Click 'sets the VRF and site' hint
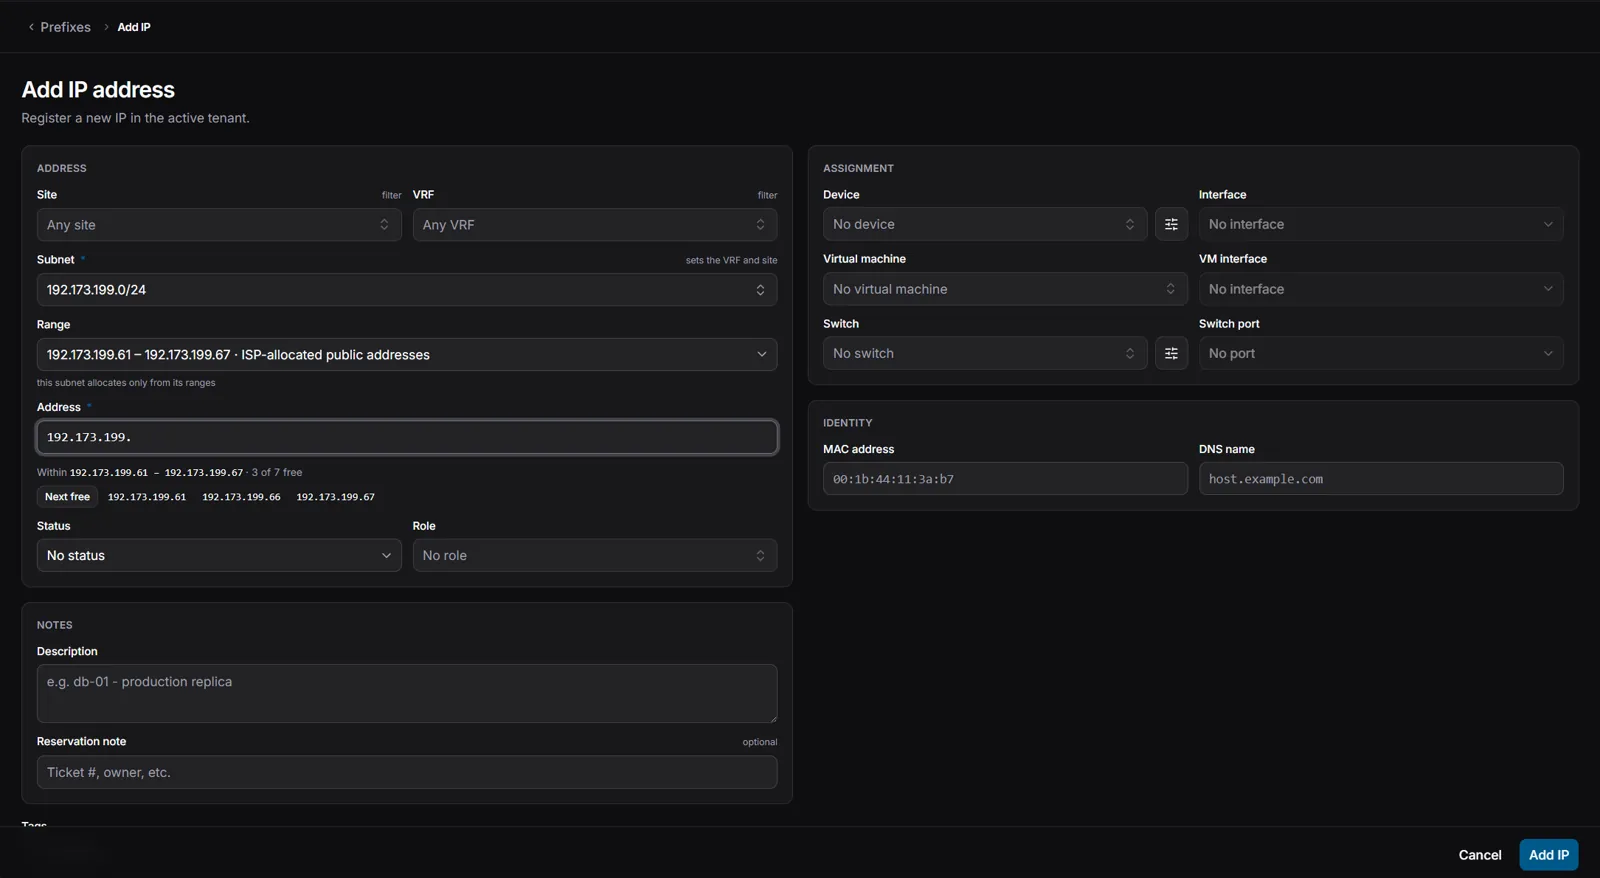This screenshot has width=1600, height=878. (731, 260)
